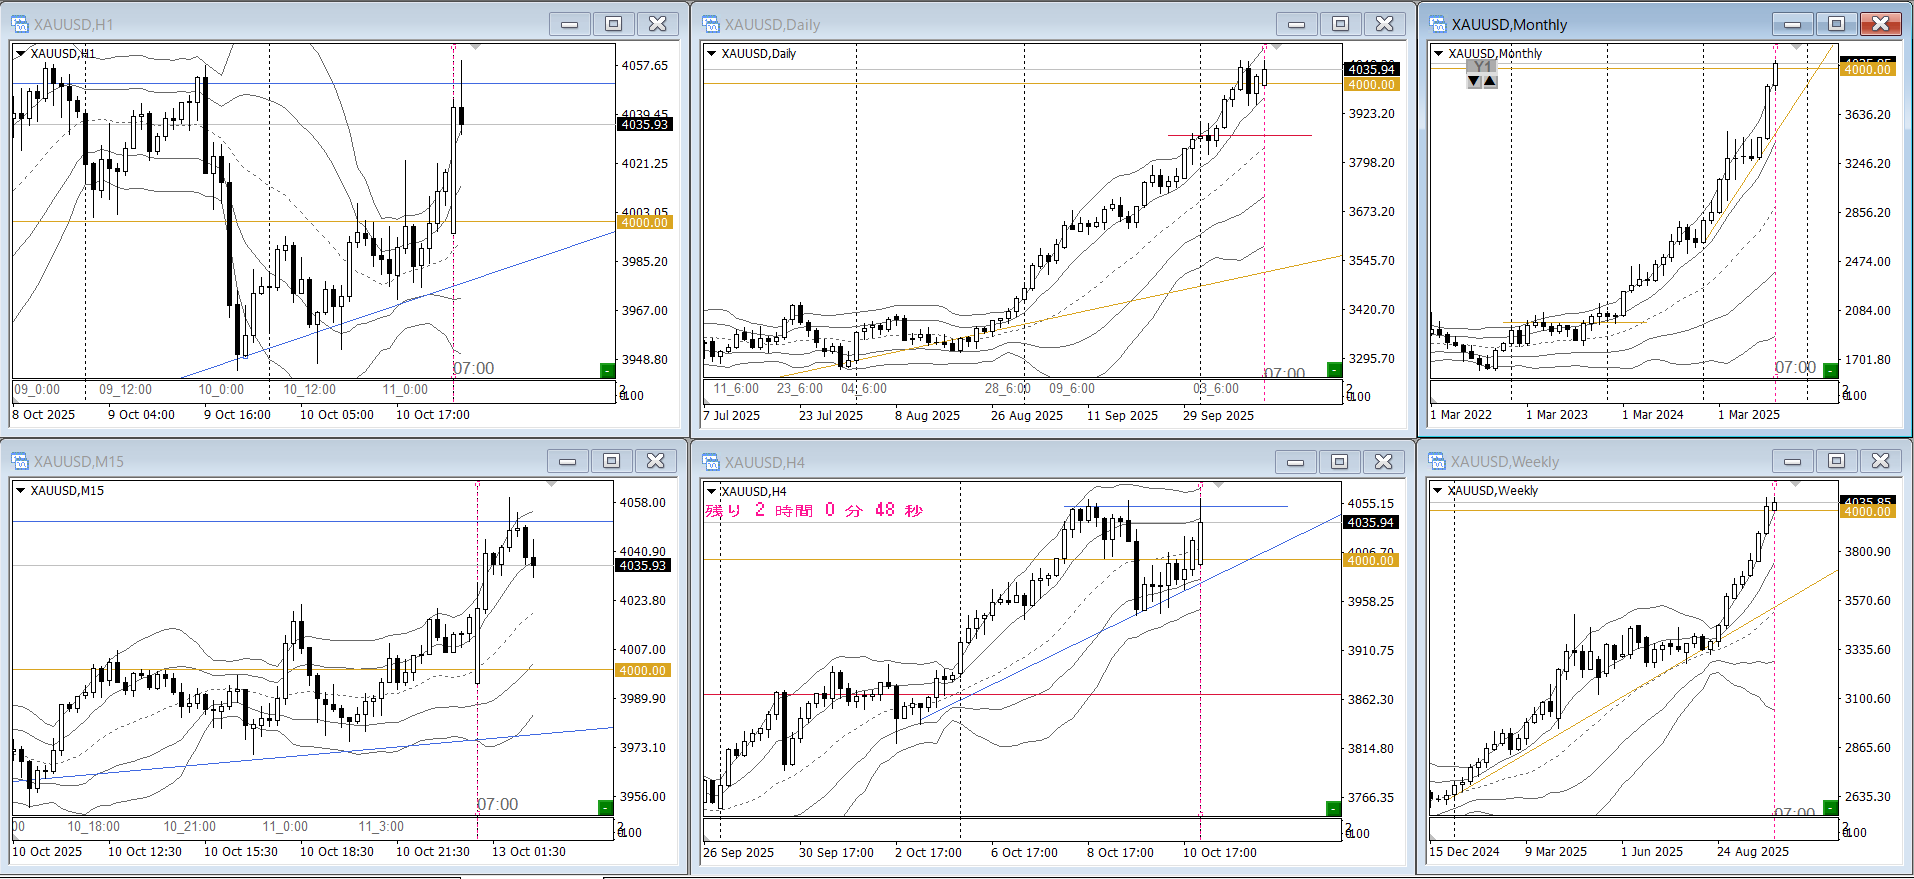Viewport: 1914px width, 879px height.
Task: Click the XAUUSD,H4 window title chart icon
Action: [x=711, y=462]
